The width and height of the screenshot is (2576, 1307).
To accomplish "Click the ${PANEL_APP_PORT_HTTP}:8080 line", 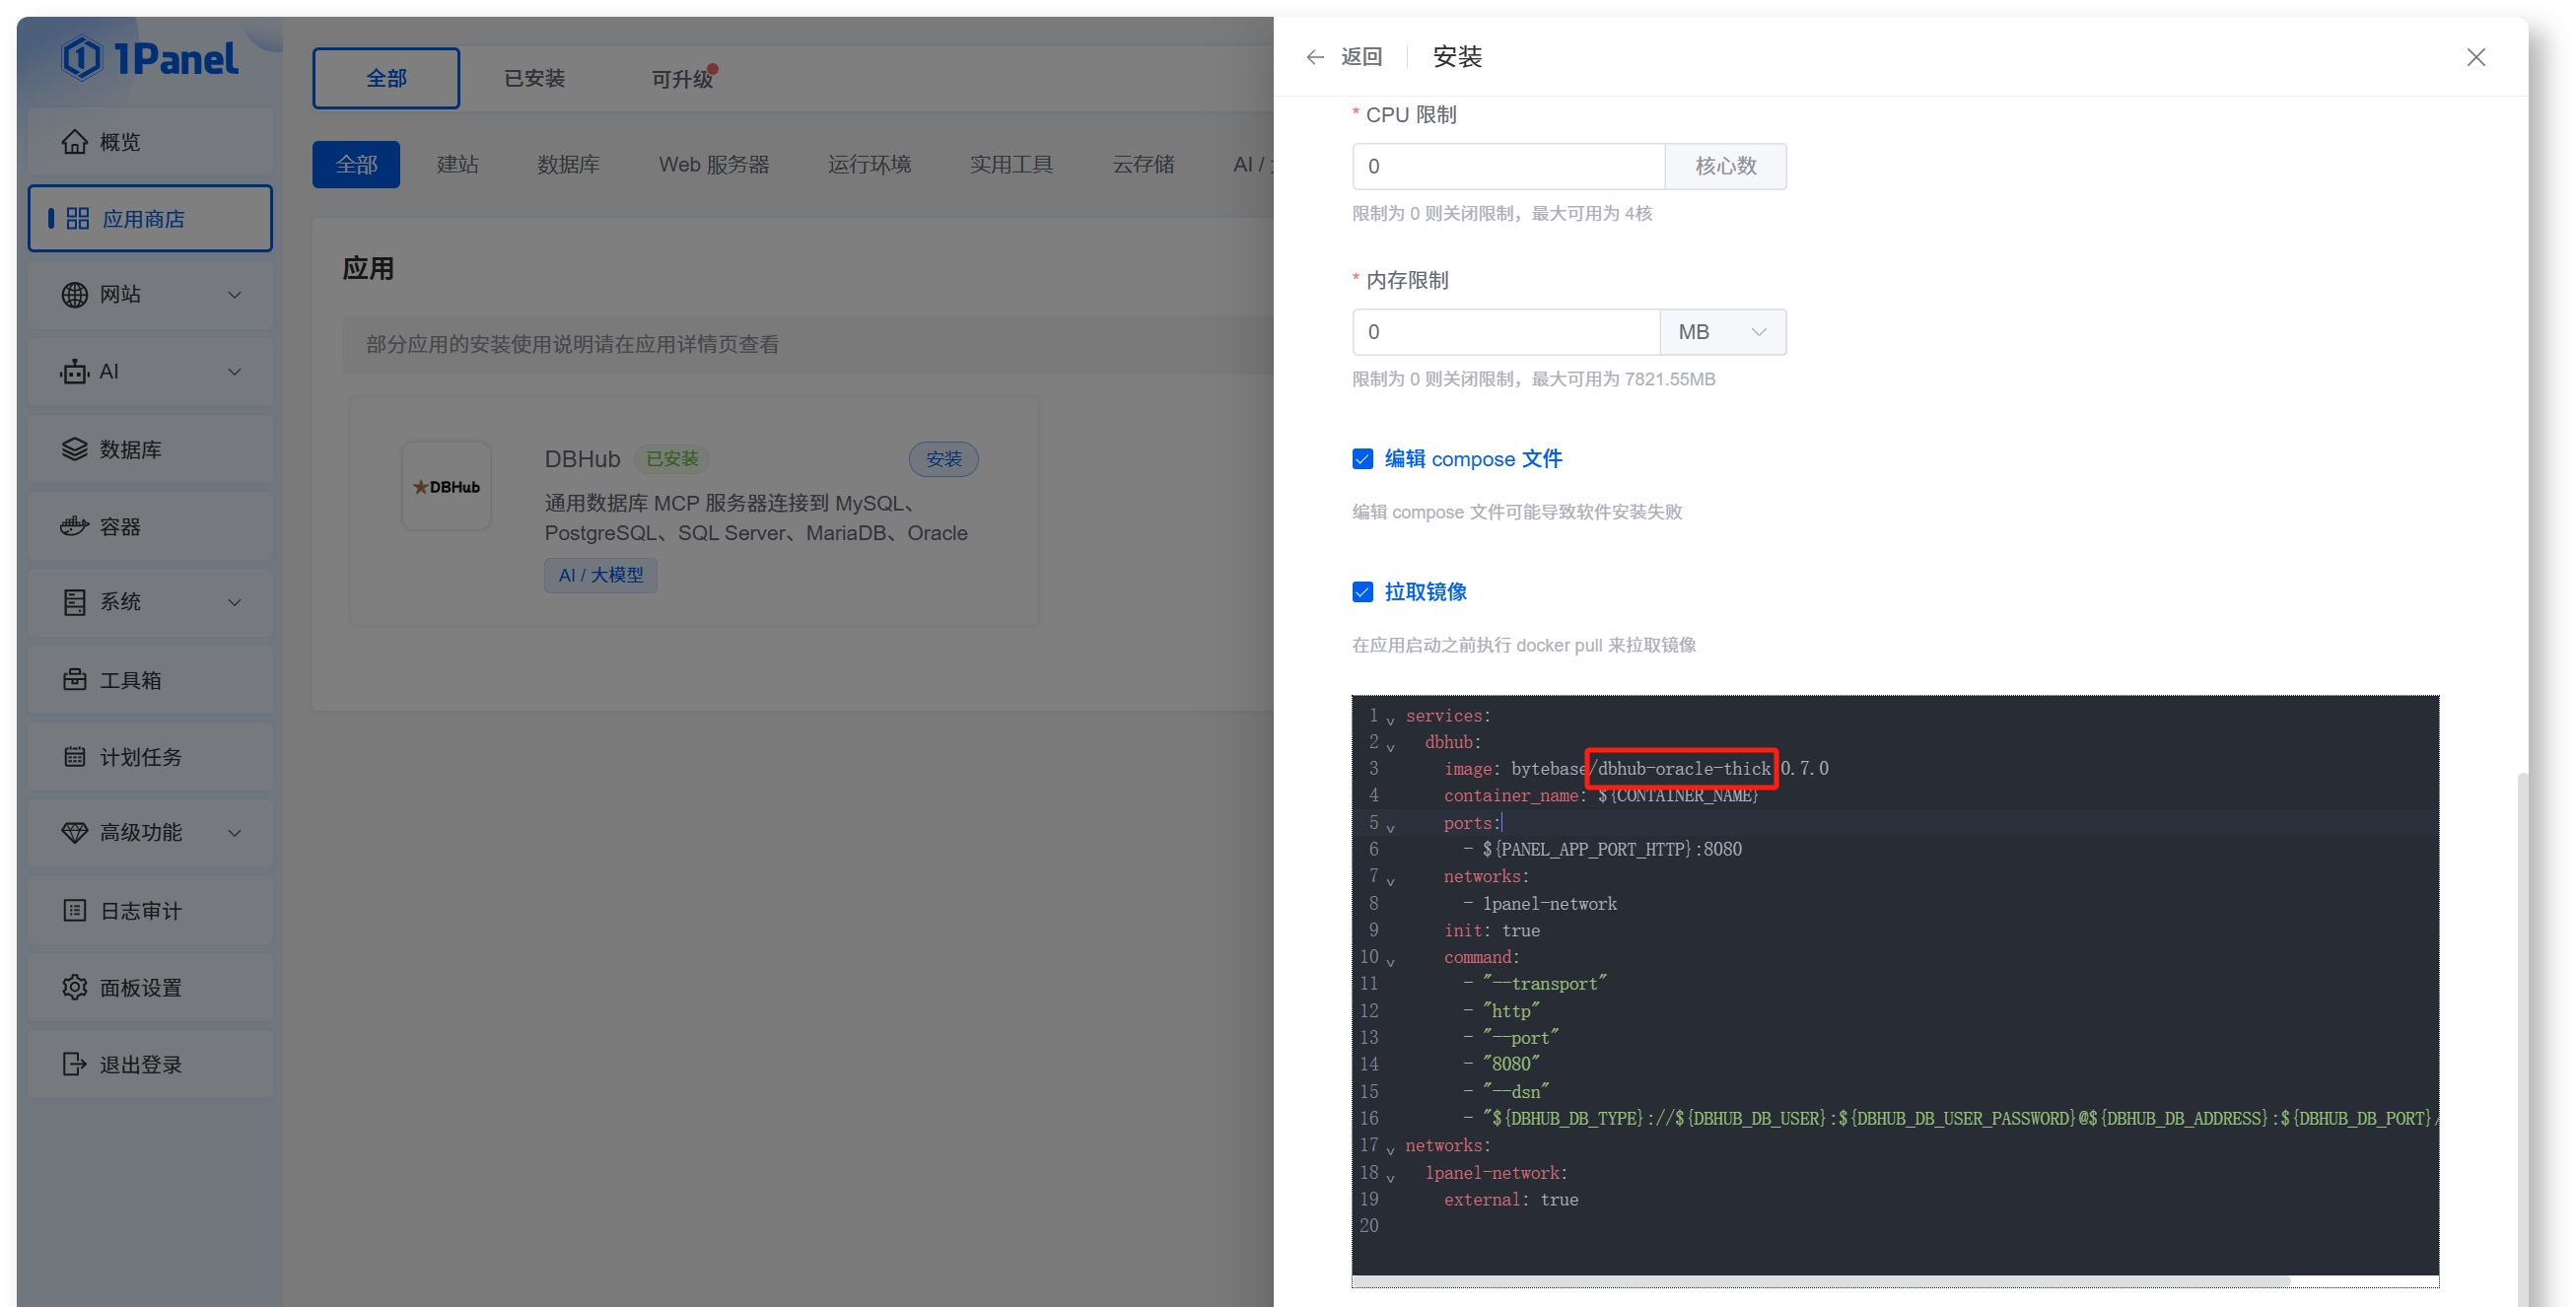I will click(1602, 850).
